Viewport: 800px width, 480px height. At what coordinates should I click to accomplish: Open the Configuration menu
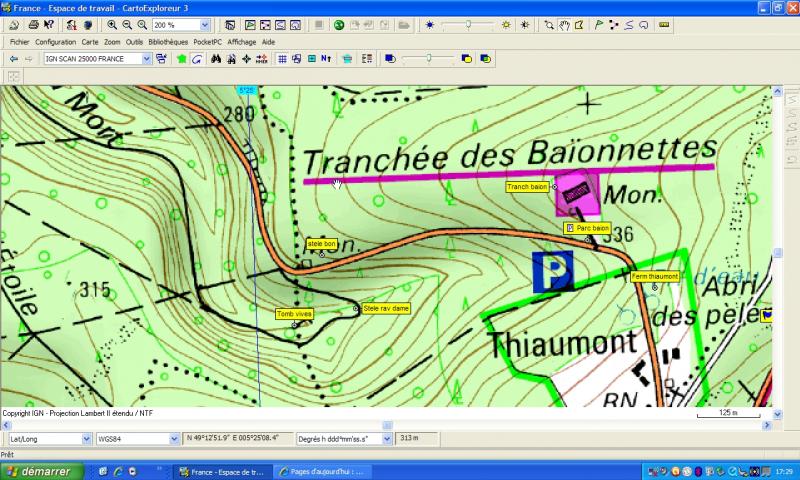55,42
